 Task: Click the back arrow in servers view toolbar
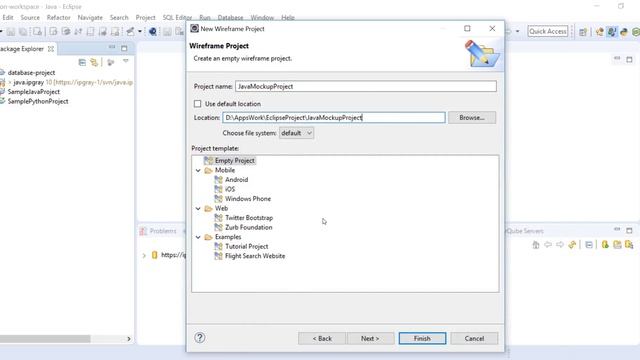(548, 245)
